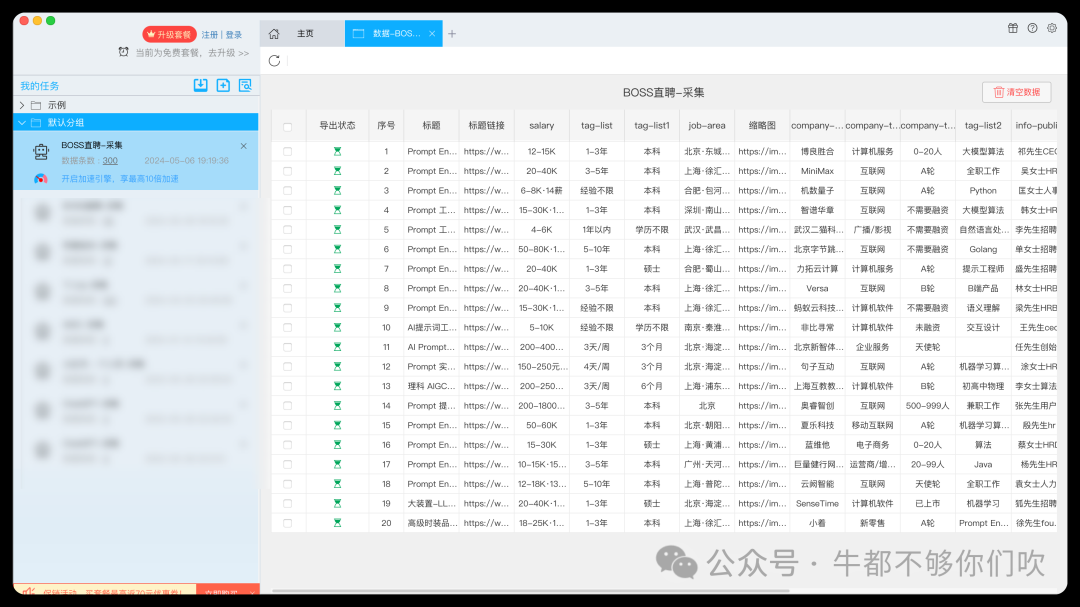
Task: Check the checkbox for row 1
Action: (x=287, y=152)
